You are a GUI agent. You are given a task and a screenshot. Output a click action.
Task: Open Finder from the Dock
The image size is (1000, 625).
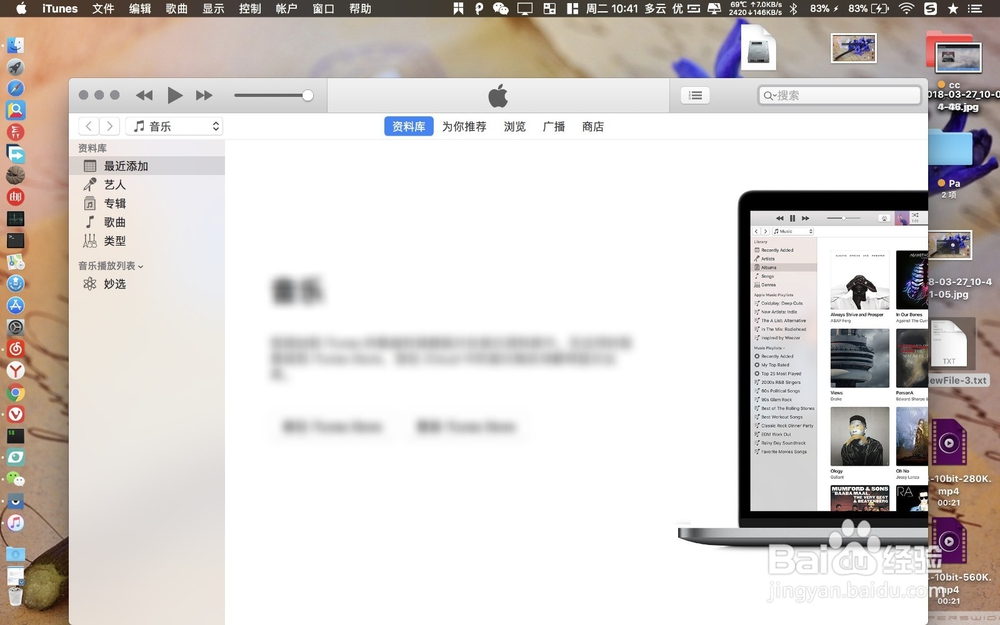[x=15, y=45]
